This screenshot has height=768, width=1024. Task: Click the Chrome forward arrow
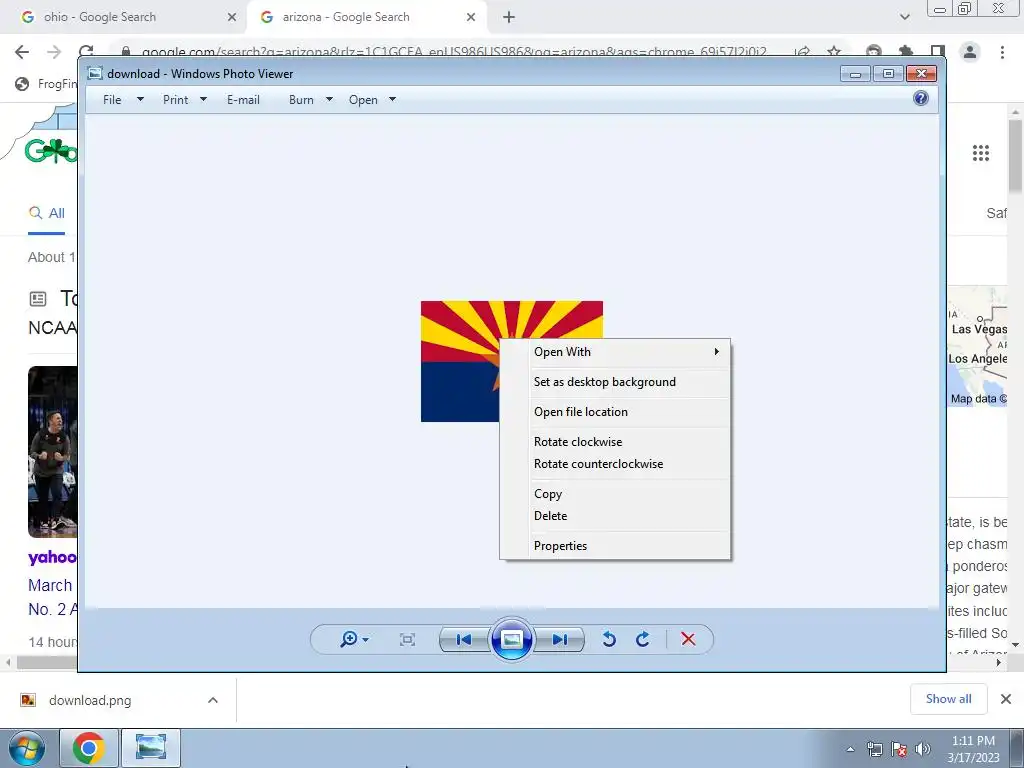(x=54, y=52)
